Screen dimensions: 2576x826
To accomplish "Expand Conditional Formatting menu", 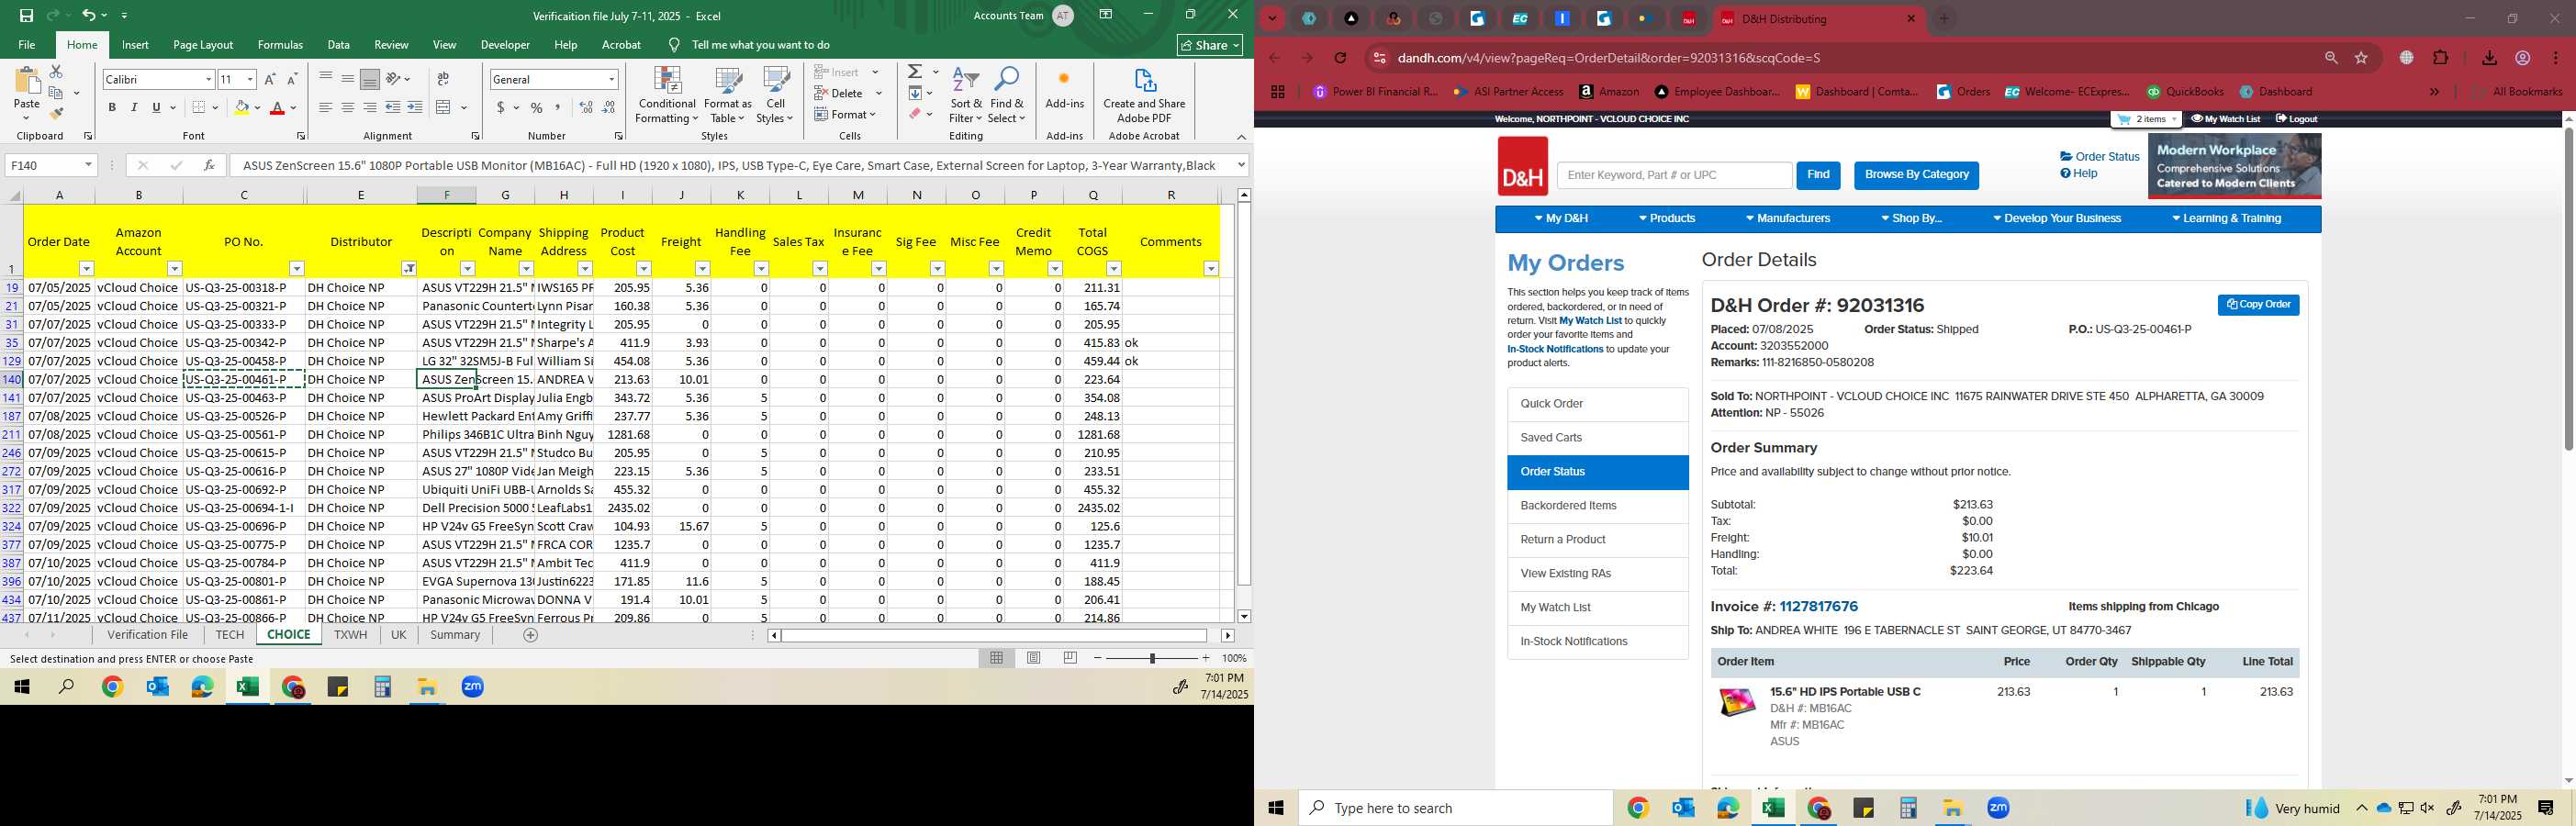I will pos(667,96).
